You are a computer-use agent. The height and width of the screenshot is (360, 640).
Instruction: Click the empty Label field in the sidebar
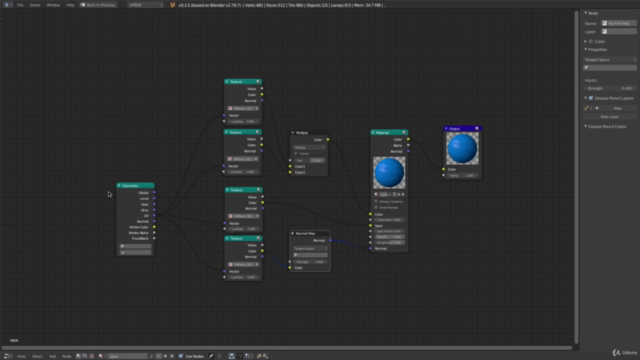[x=619, y=31]
